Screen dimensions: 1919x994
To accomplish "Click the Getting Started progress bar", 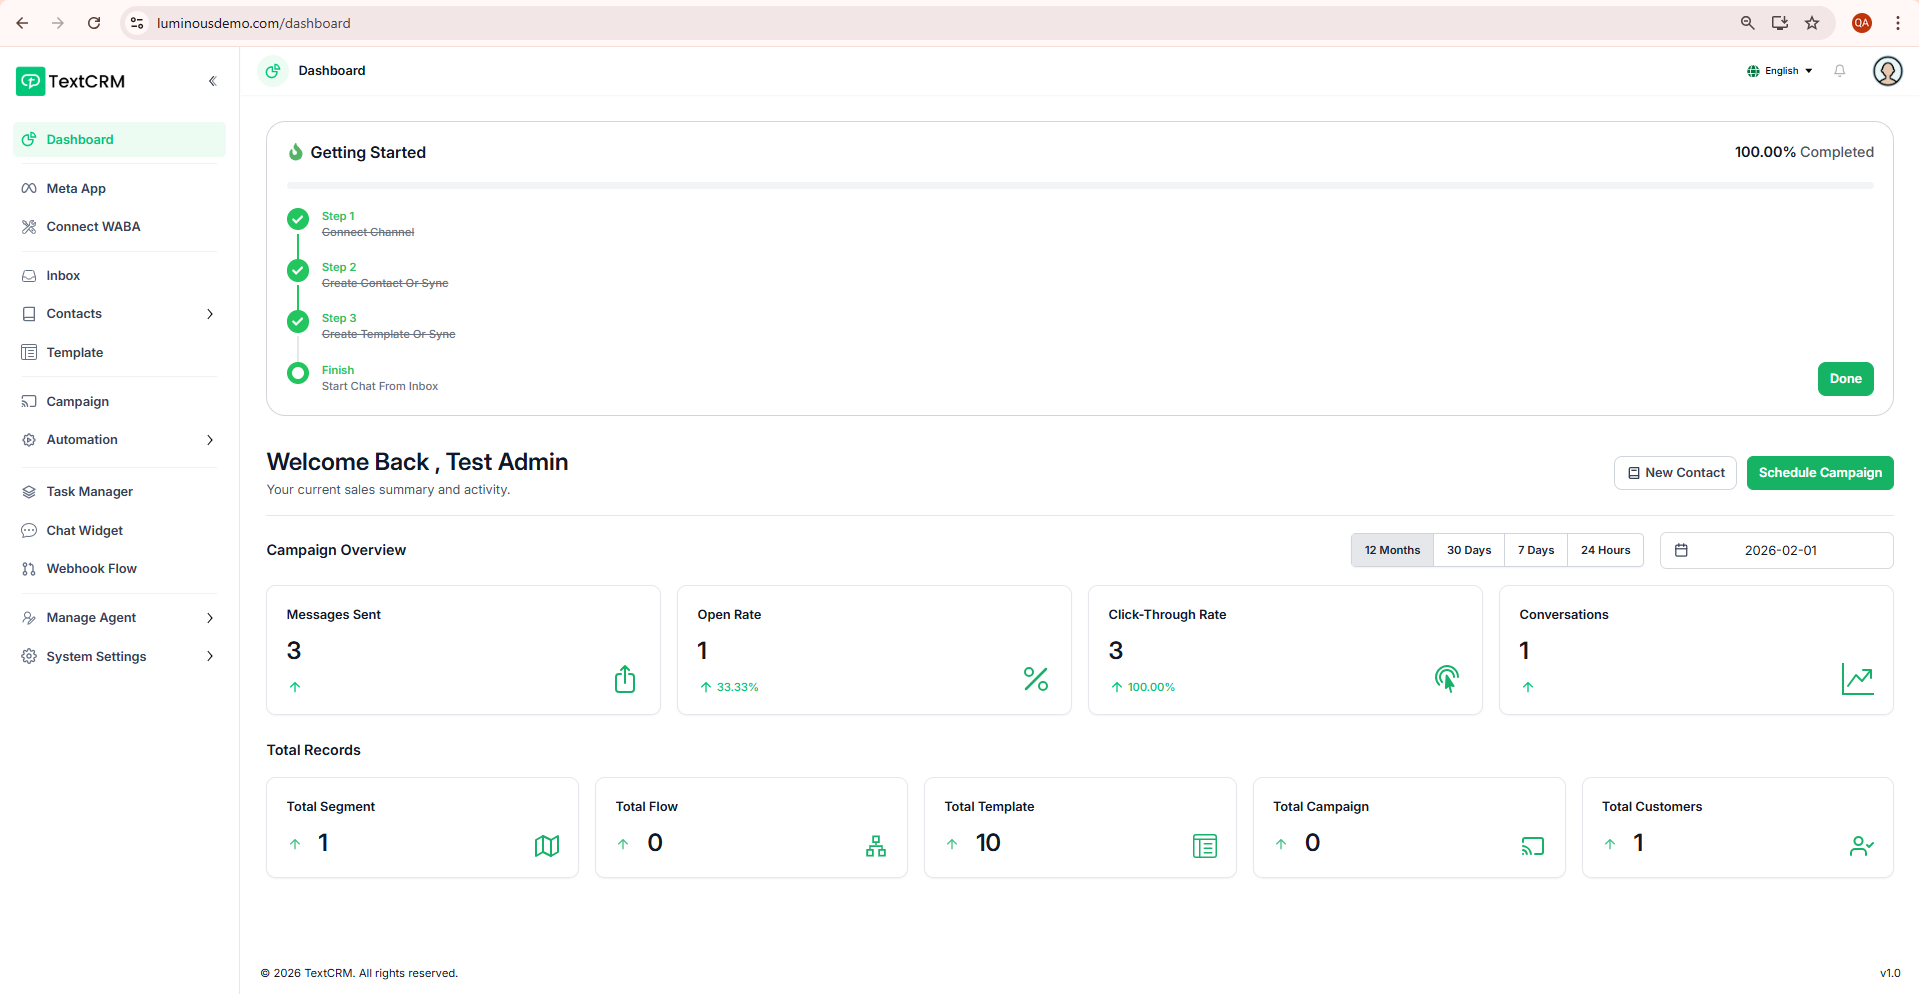I will pos(1080,185).
